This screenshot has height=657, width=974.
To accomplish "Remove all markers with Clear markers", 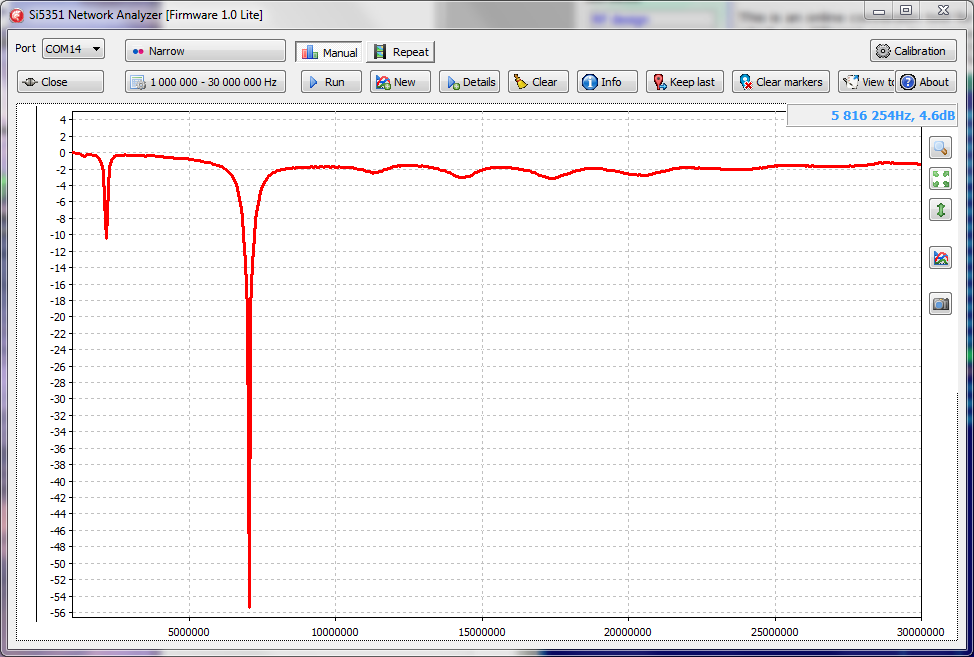I will coord(780,82).
